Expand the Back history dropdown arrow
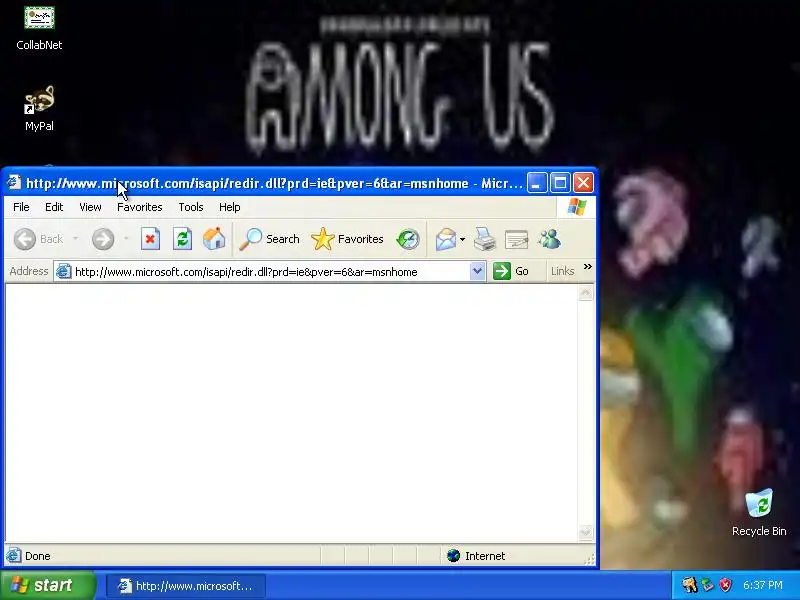This screenshot has width=800, height=600. pos(76,239)
